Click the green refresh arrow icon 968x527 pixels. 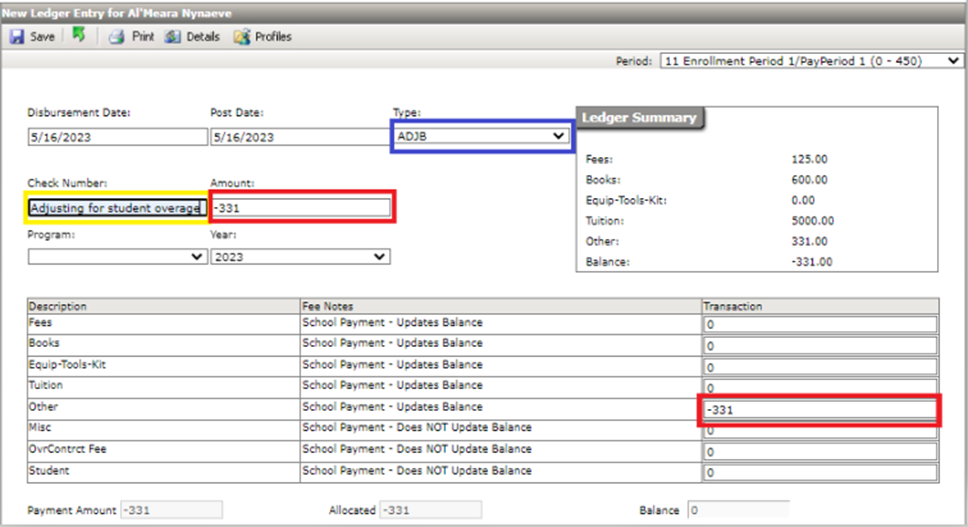click(78, 36)
